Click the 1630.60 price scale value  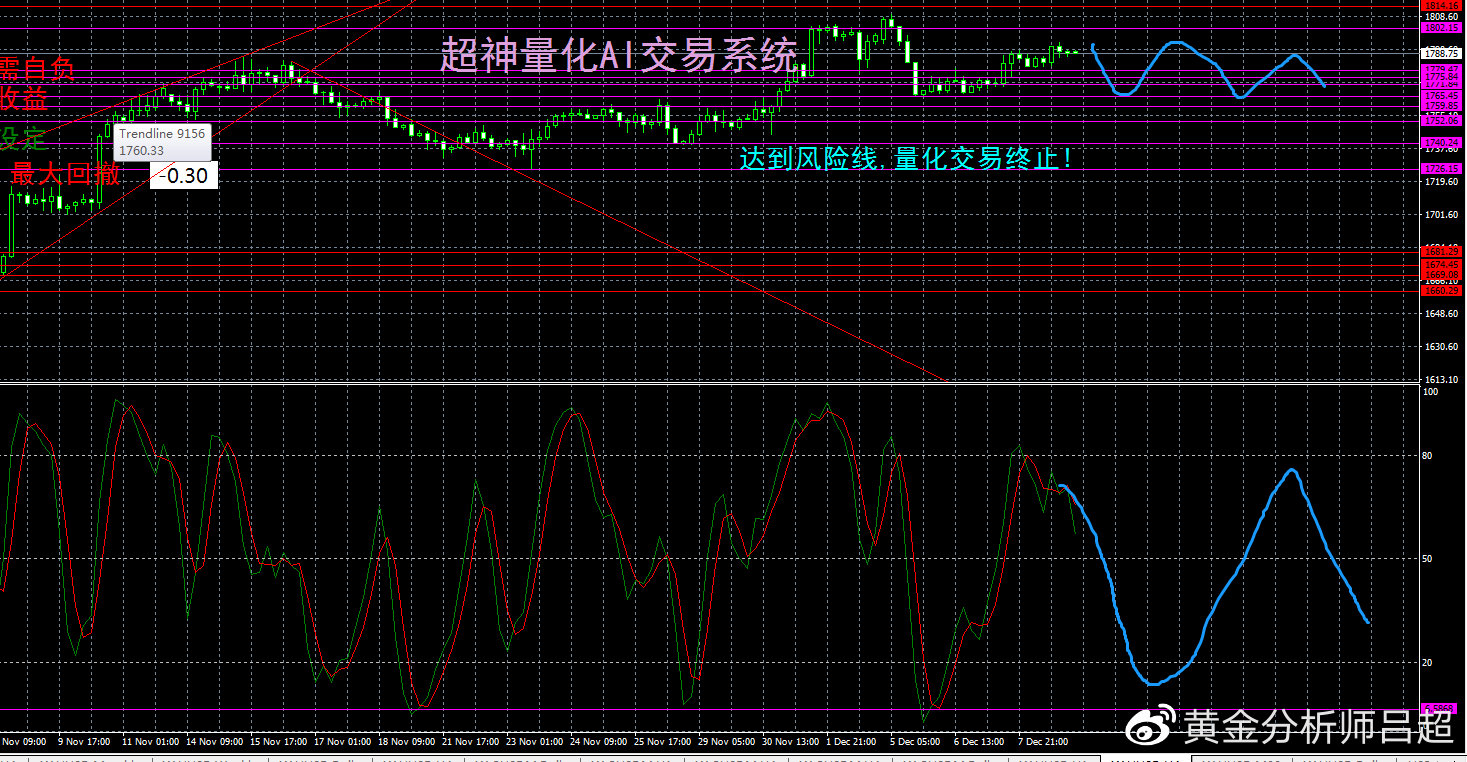1441,346
